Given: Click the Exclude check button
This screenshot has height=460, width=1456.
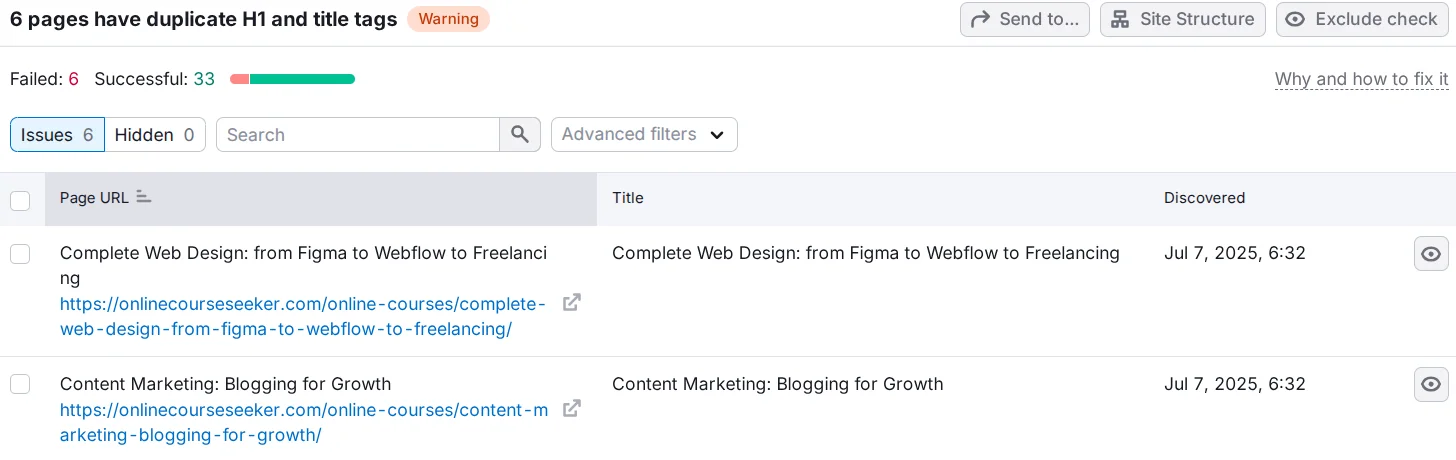Looking at the screenshot, I should (1362, 19).
